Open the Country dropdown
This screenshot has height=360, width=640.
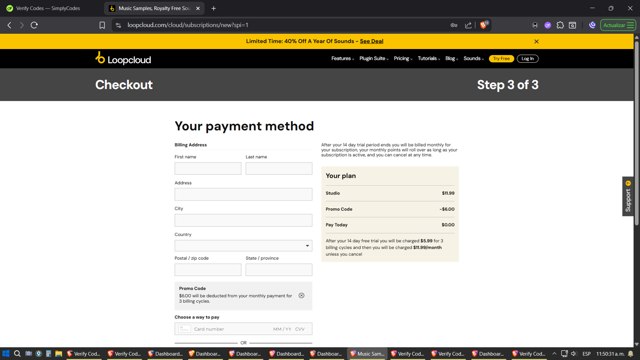click(243, 246)
